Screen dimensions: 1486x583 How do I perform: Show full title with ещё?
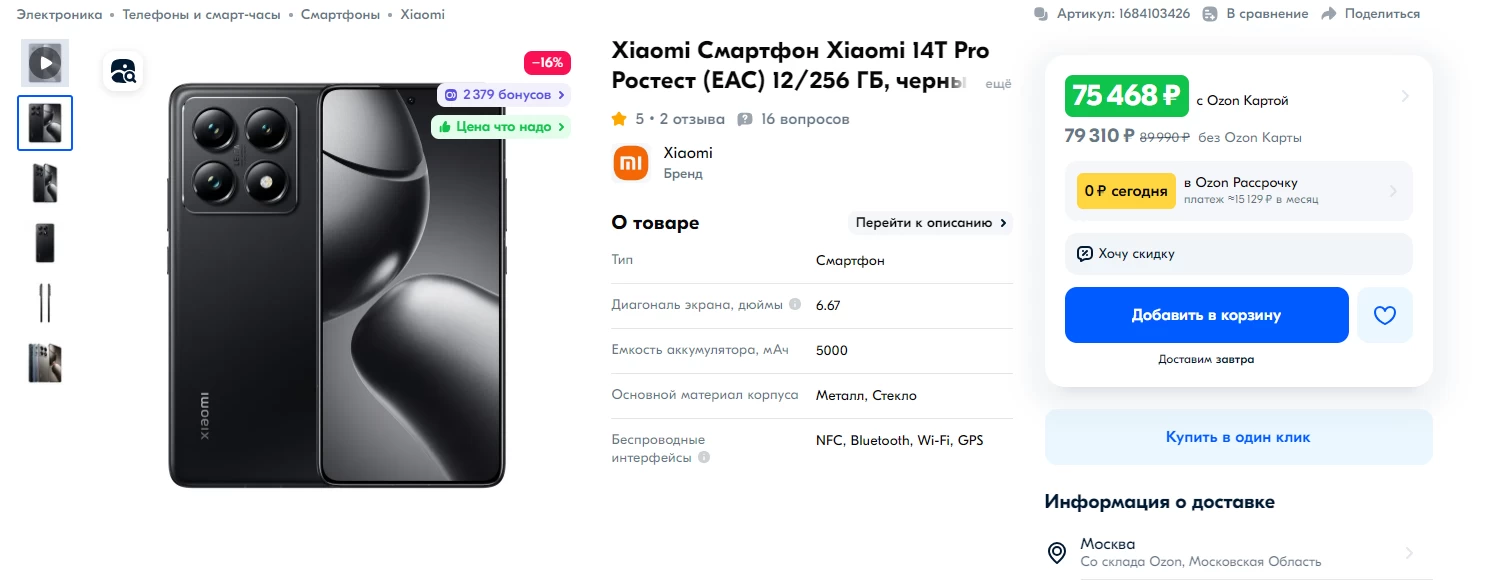coord(999,84)
